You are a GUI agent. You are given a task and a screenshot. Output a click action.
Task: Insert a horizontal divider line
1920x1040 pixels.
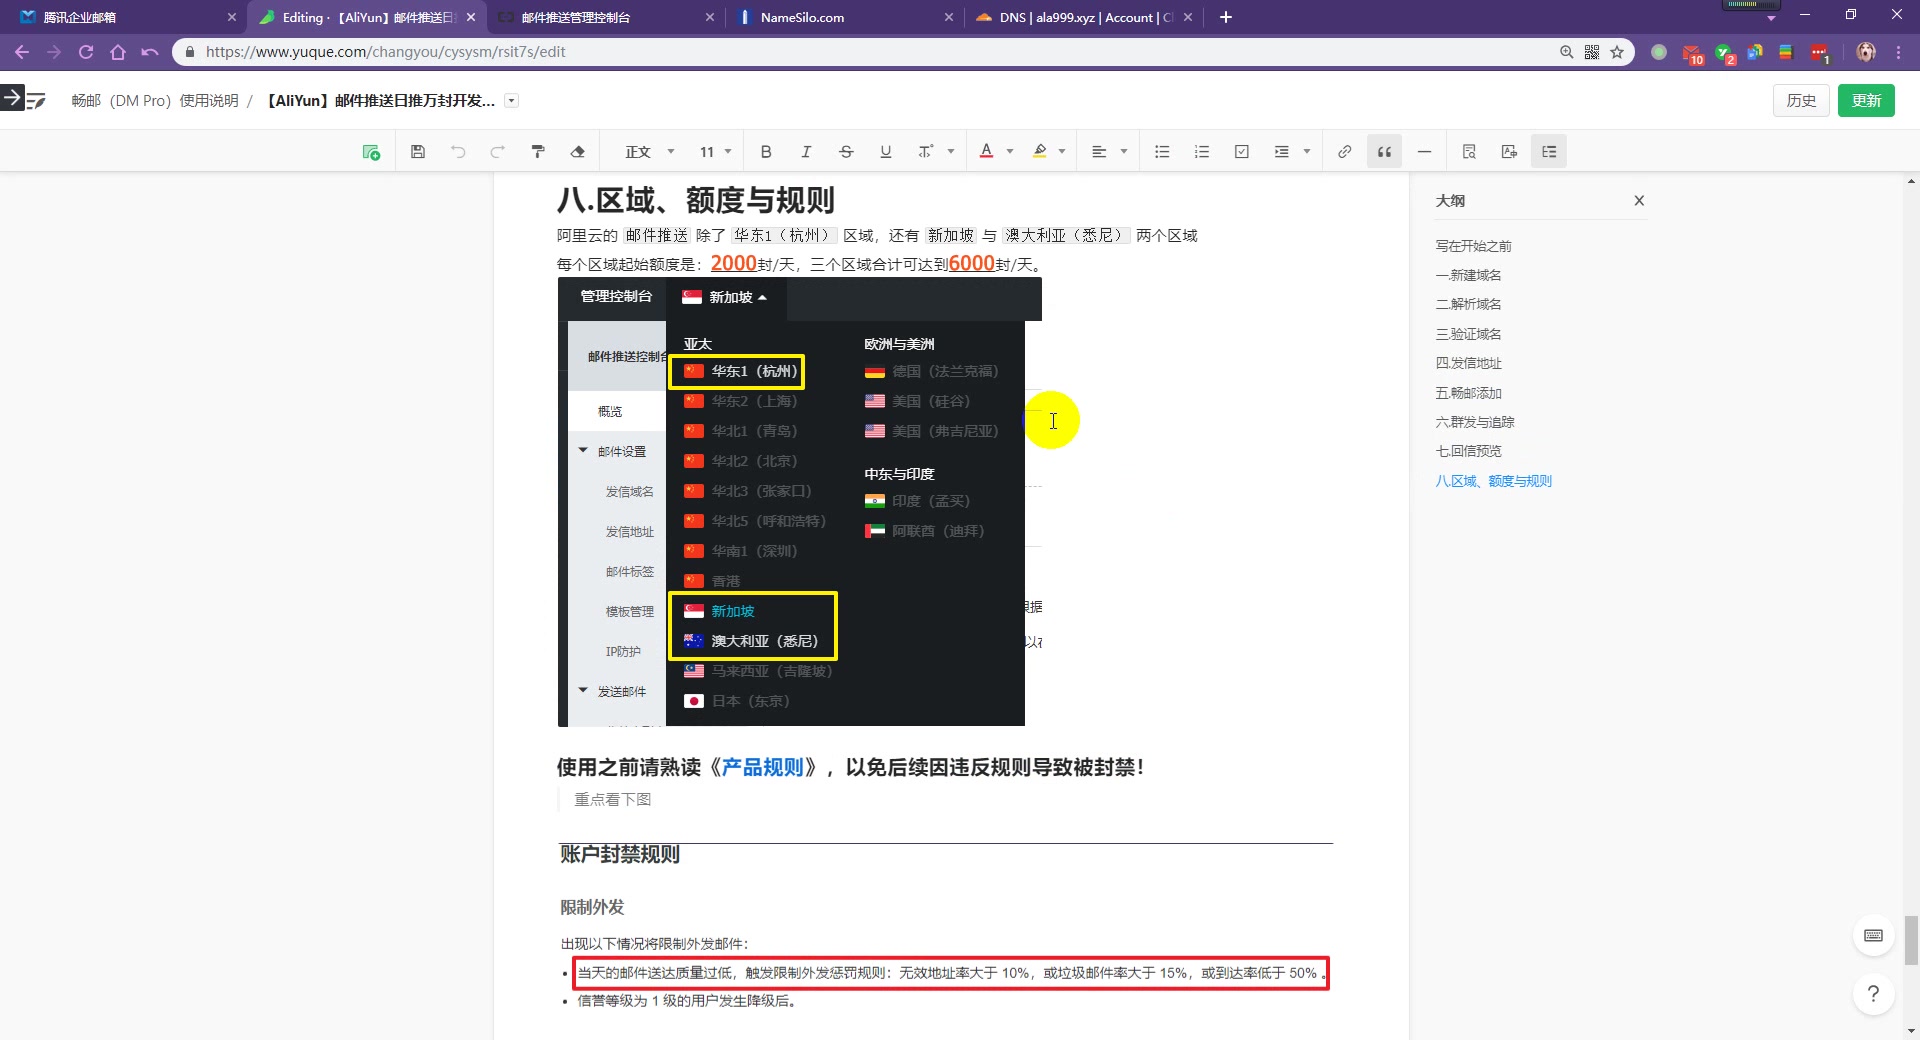point(1425,152)
